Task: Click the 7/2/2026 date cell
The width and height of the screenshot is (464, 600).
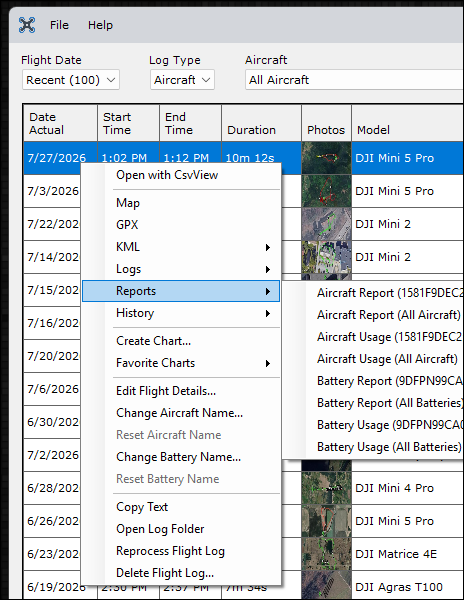Action: point(53,455)
